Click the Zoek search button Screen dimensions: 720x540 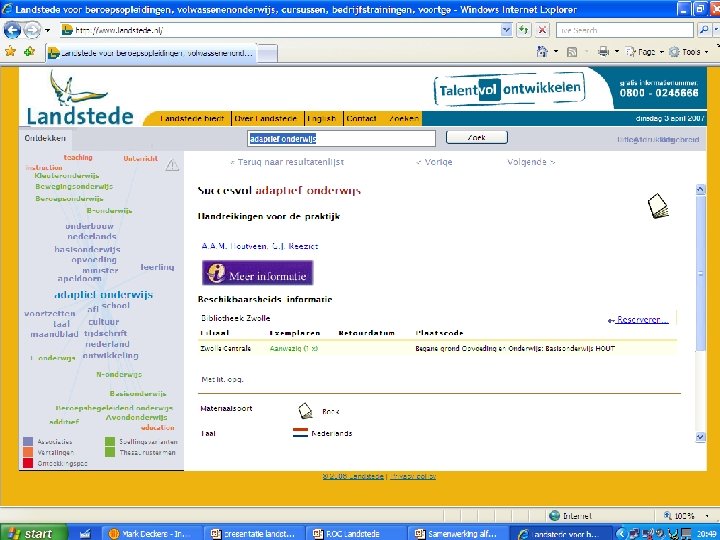[477, 137]
